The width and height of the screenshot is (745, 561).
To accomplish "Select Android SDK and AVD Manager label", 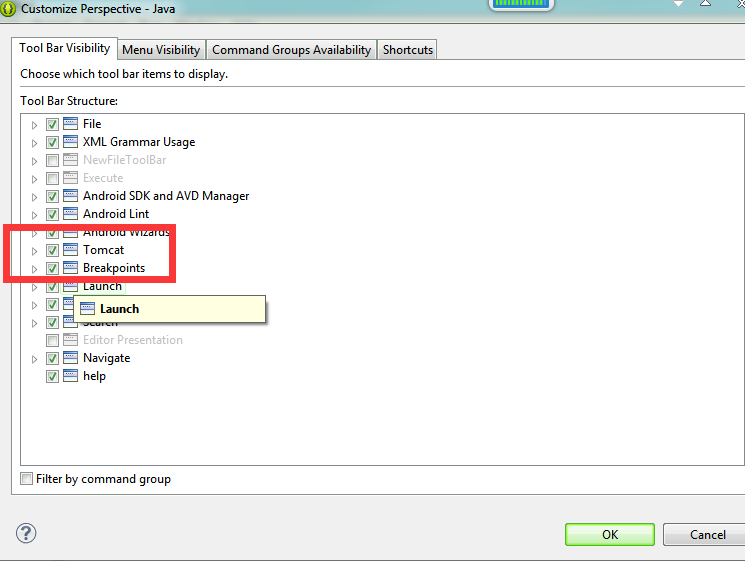I will [x=166, y=196].
